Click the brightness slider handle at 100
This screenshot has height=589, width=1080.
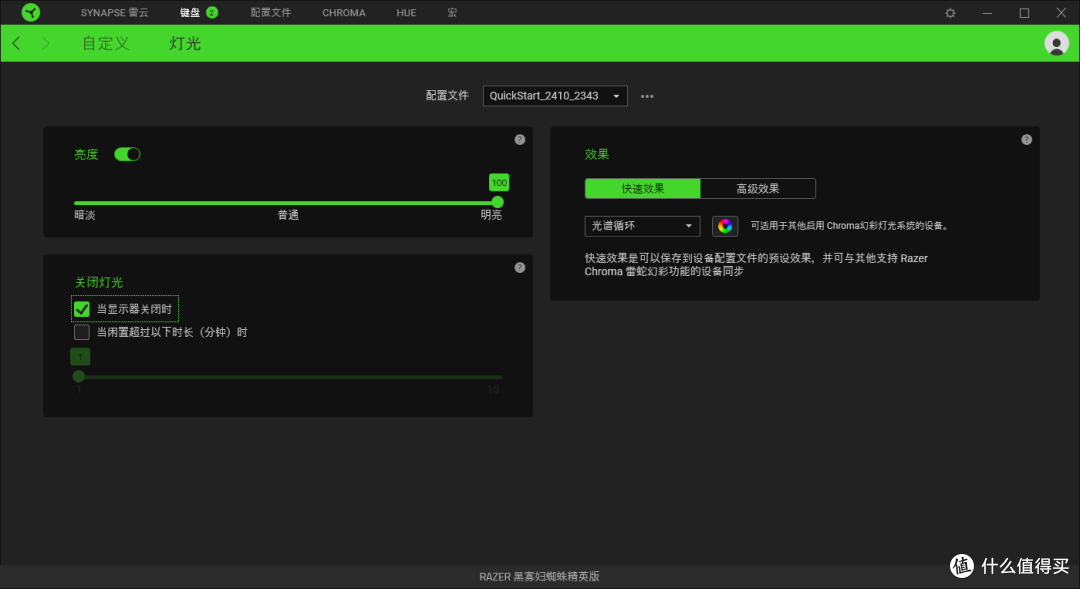point(497,203)
